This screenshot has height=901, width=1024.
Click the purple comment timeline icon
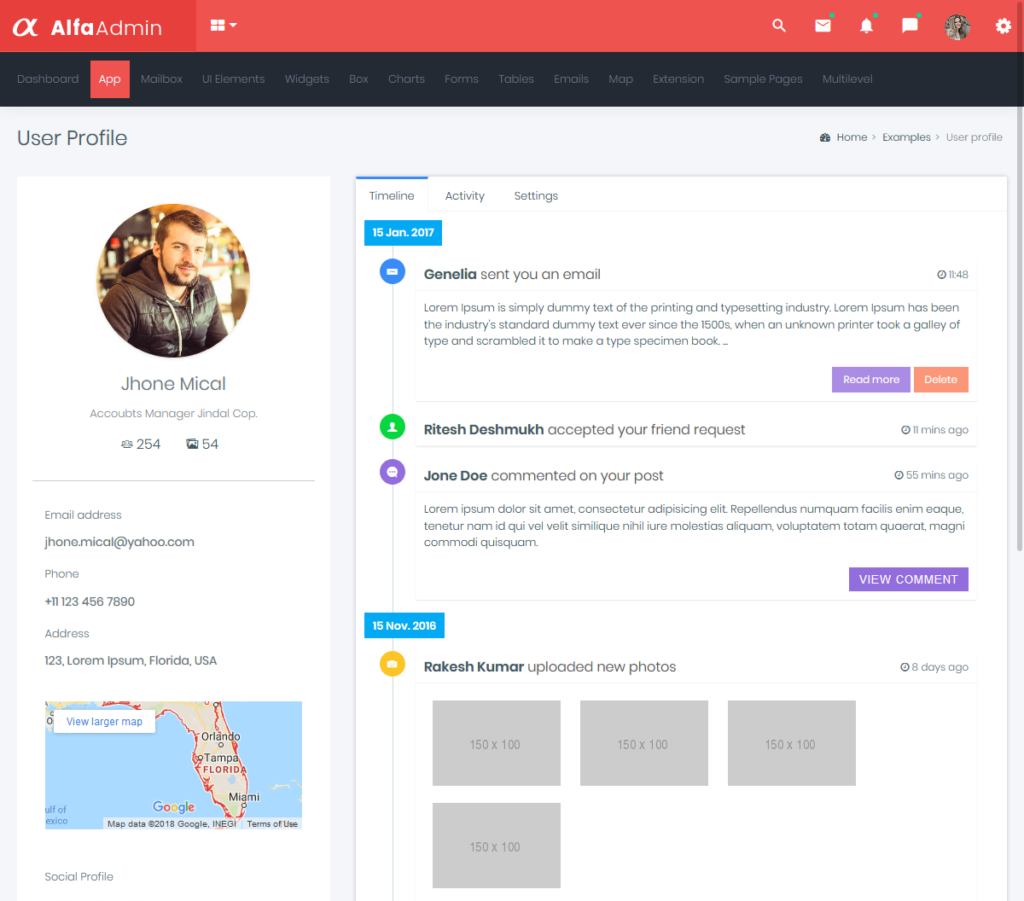[392, 471]
